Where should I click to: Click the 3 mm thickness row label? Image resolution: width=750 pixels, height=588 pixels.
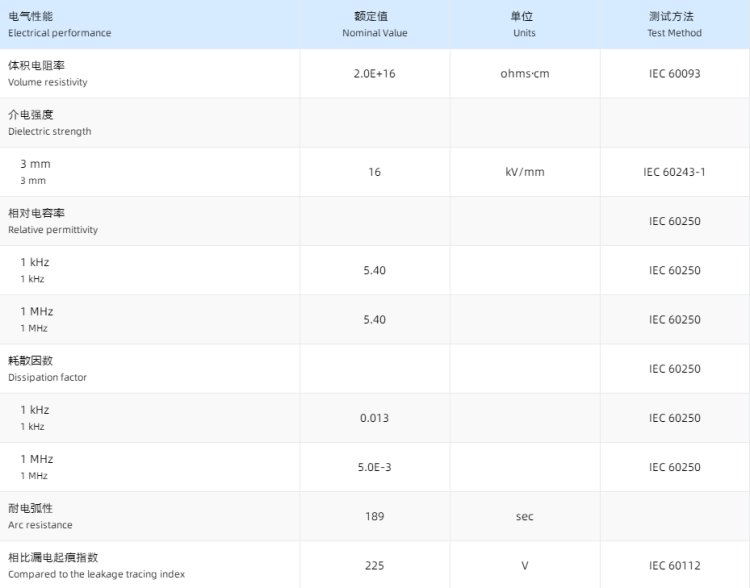click(34, 171)
